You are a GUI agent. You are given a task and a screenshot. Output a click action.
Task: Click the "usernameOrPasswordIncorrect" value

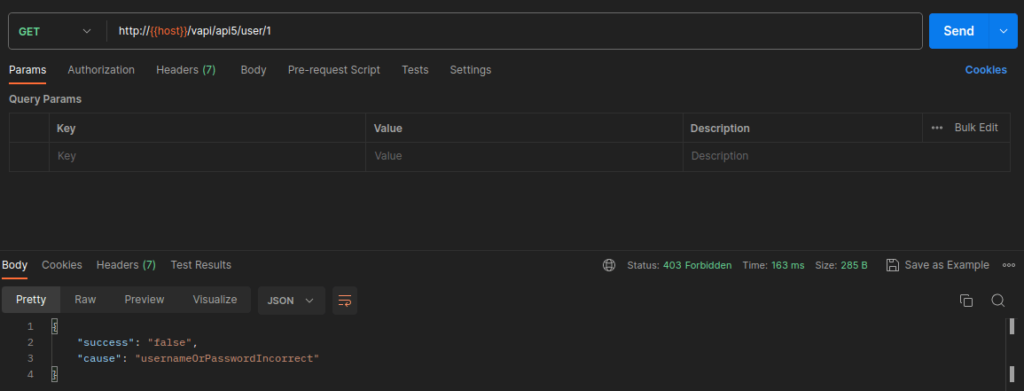(x=227, y=358)
